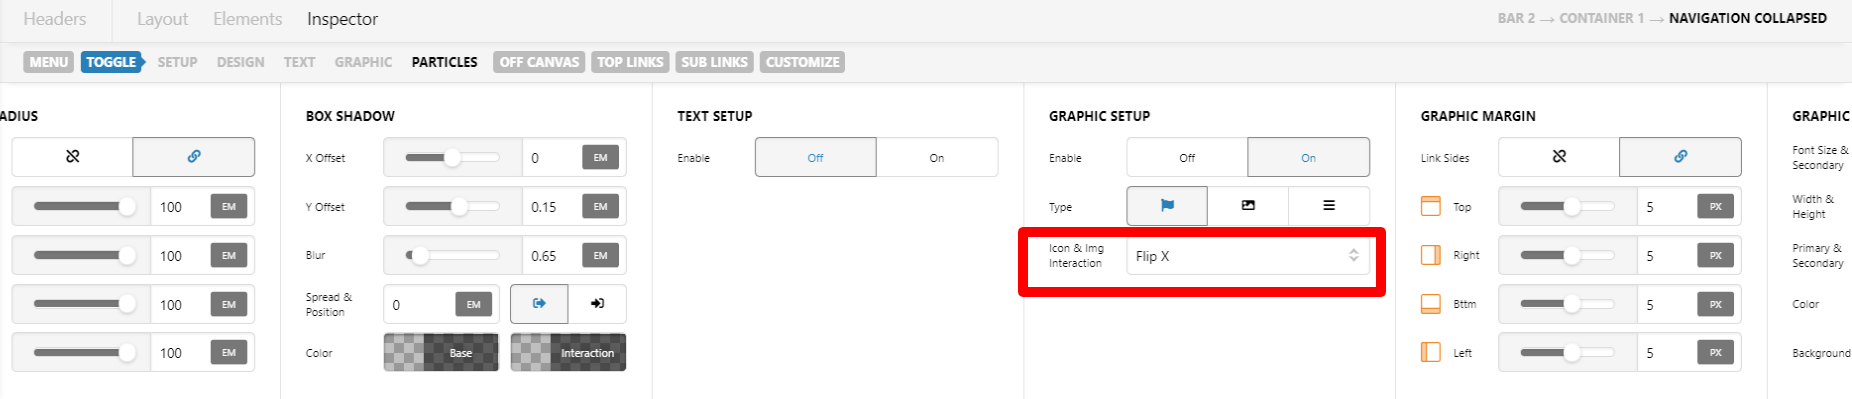This screenshot has width=1852, height=399.
Task: Choose the outset box shadow position icon
Action: pos(539,304)
